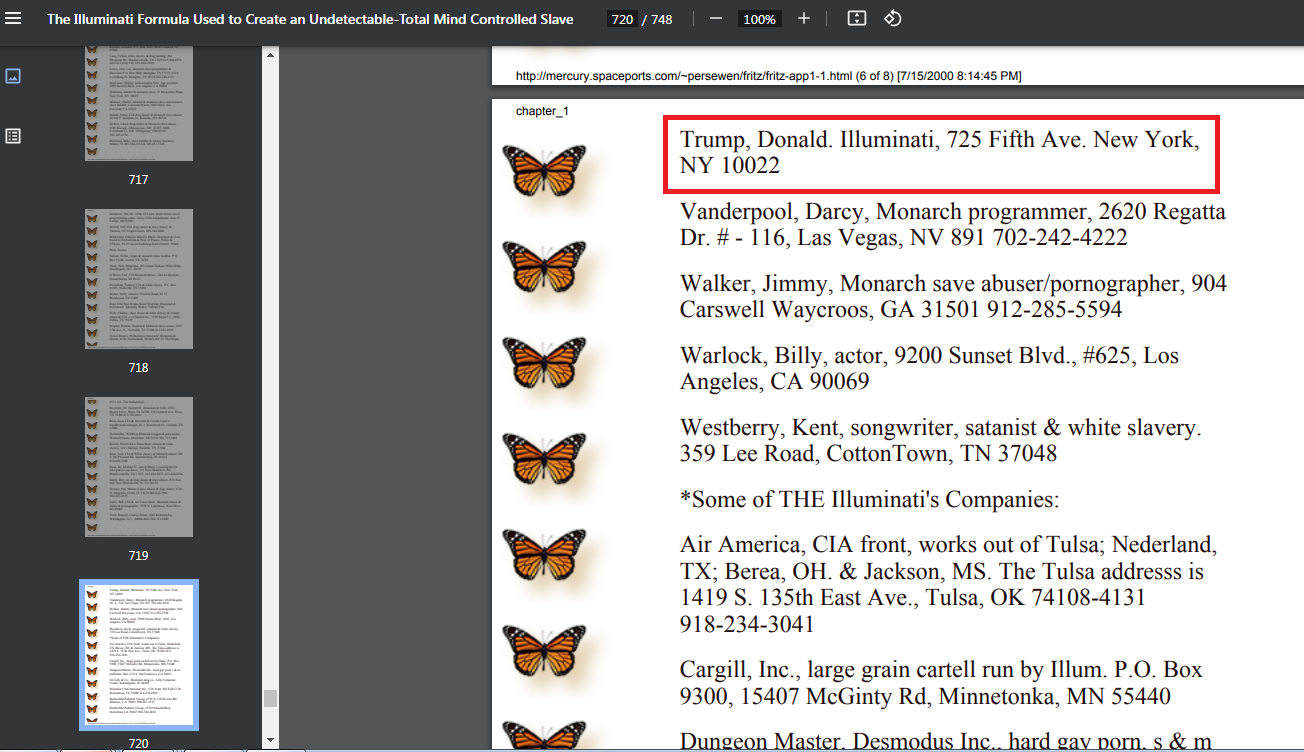Edit the current page number field
The image size is (1304, 752).
[622, 19]
